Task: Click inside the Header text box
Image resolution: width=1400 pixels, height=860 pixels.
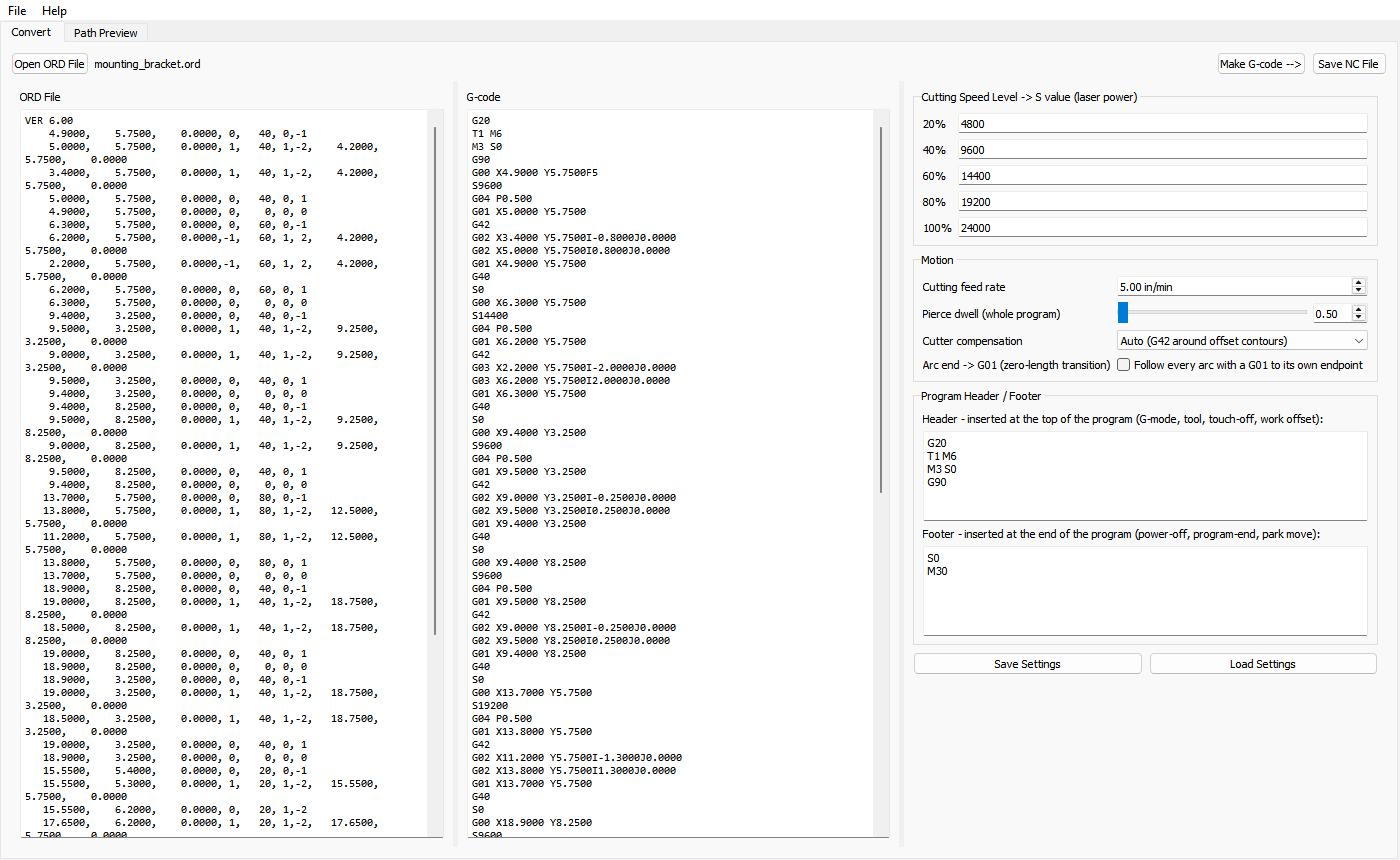Action: (1145, 476)
